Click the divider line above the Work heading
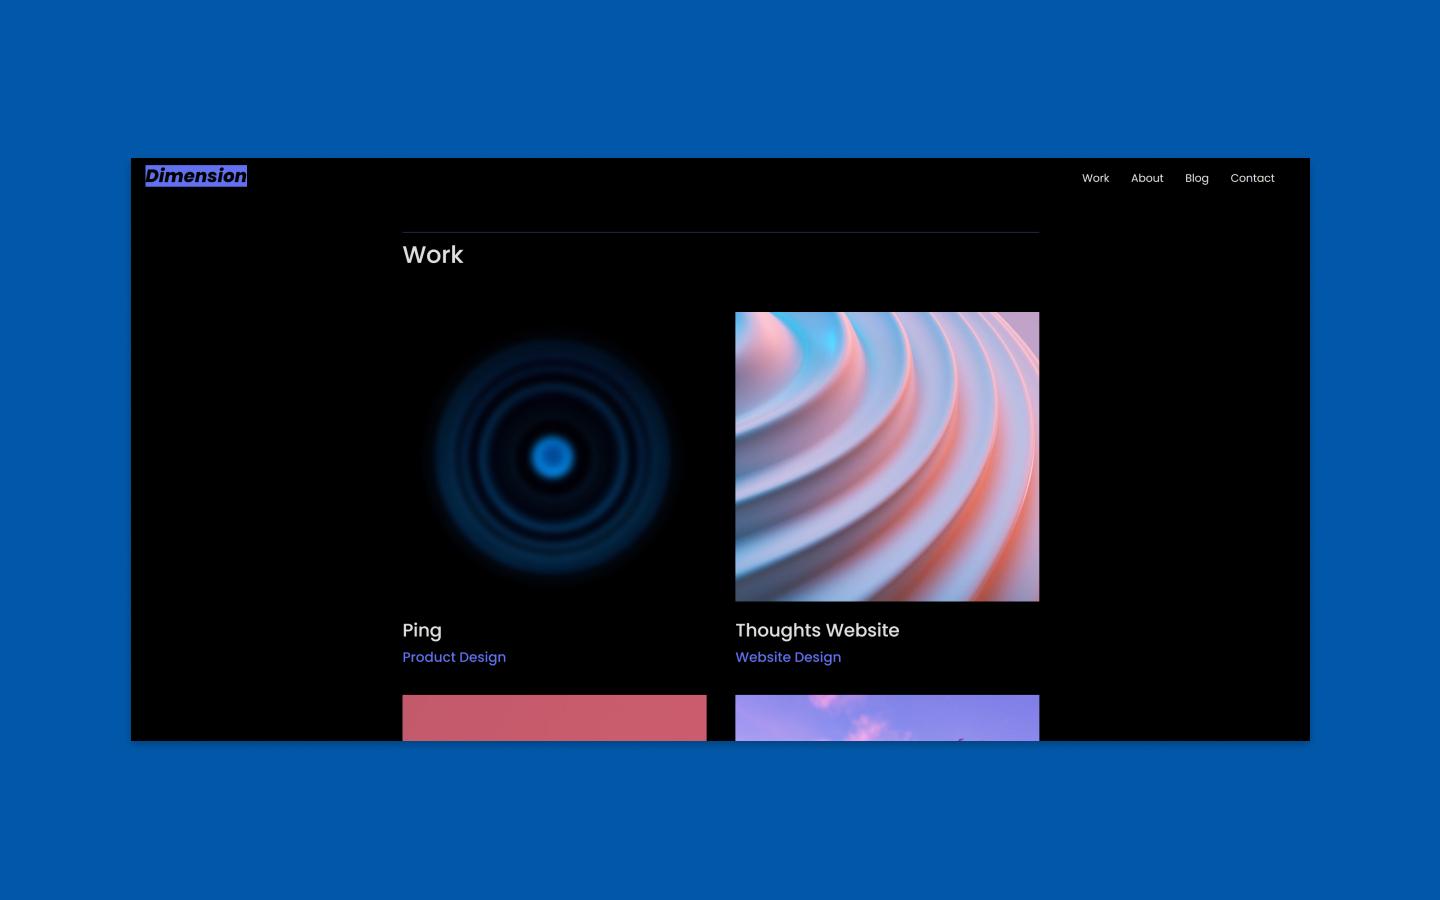The image size is (1440, 900). [x=720, y=231]
